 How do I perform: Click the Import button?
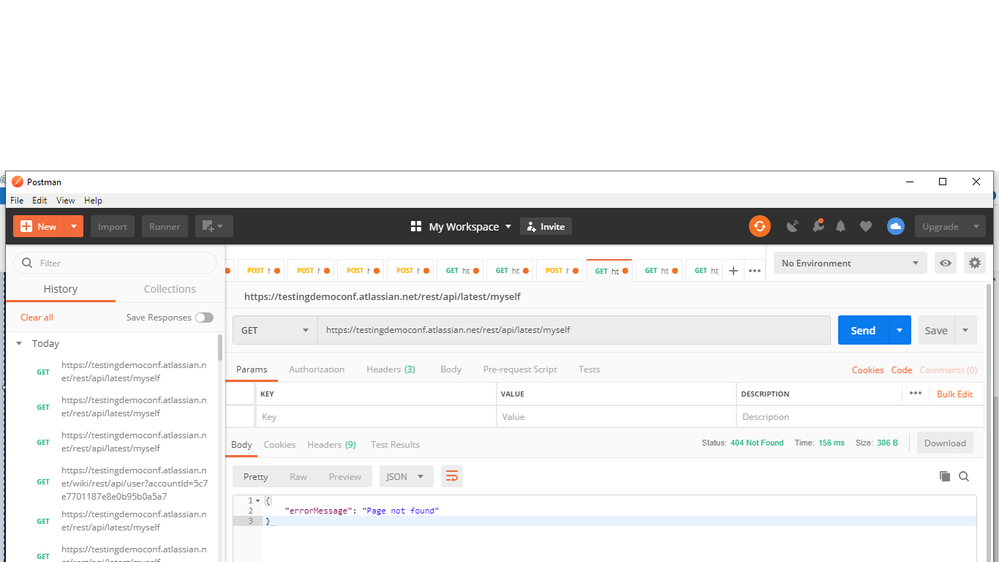[x=112, y=226]
